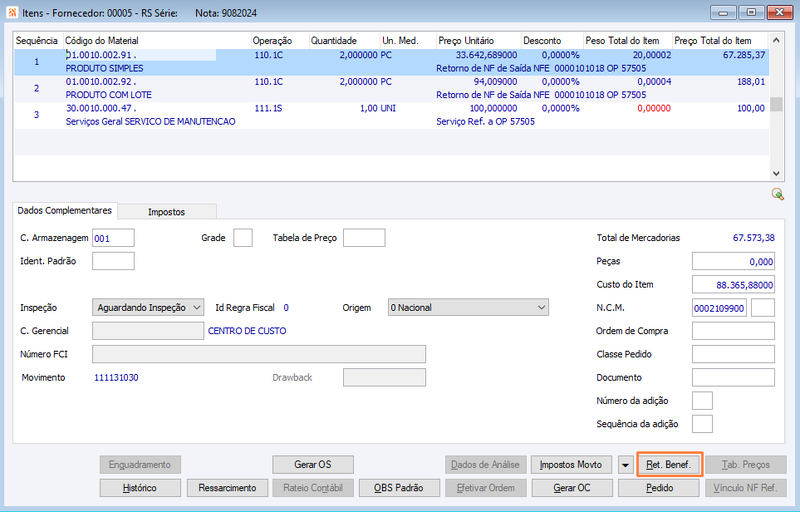800x512 pixels.
Task: Switch to the Impostos tab
Action: [167, 212]
